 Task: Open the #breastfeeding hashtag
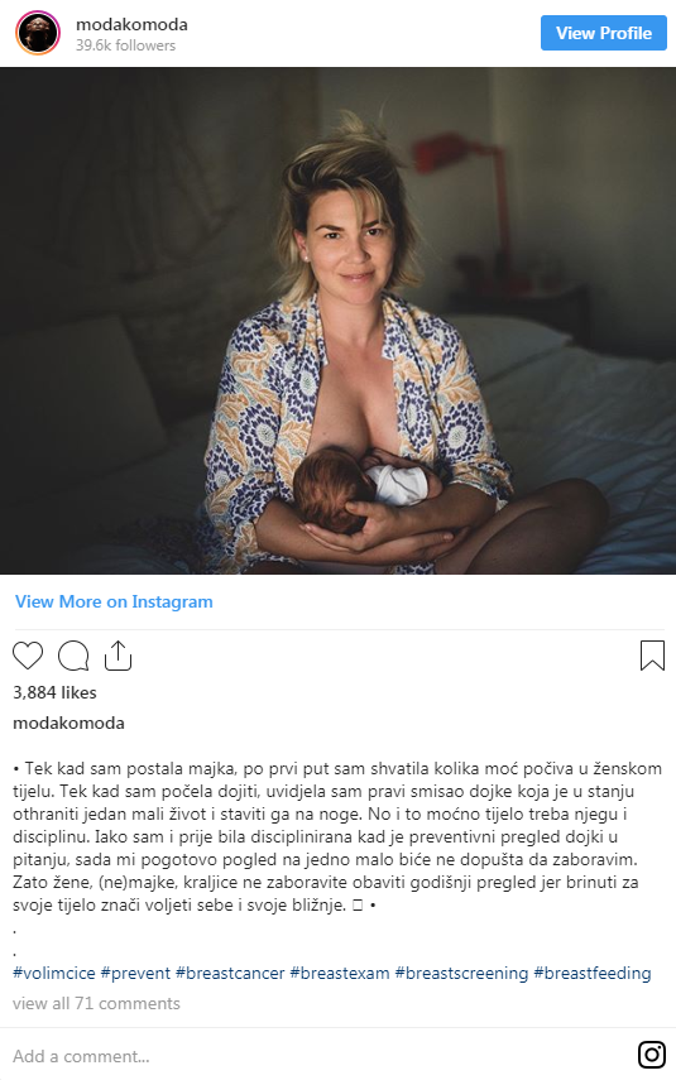click(x=593, y=973)
